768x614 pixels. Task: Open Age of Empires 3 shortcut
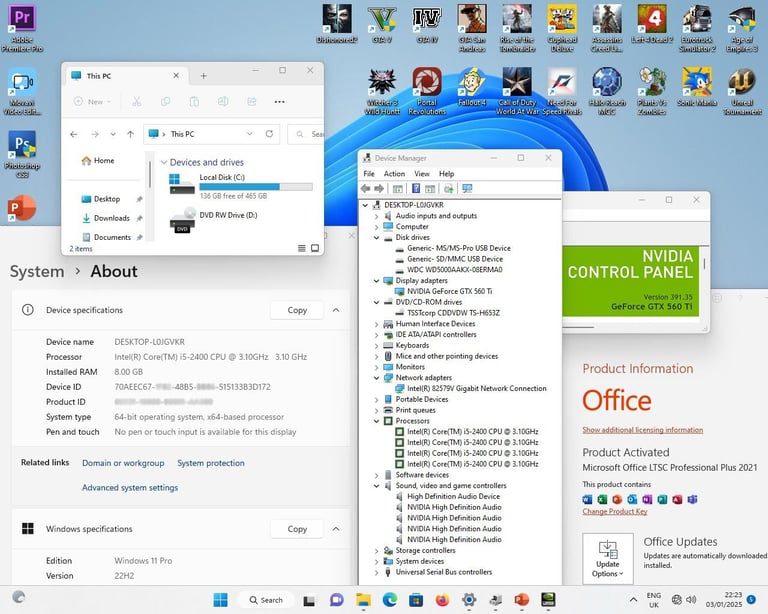point(742,28)
